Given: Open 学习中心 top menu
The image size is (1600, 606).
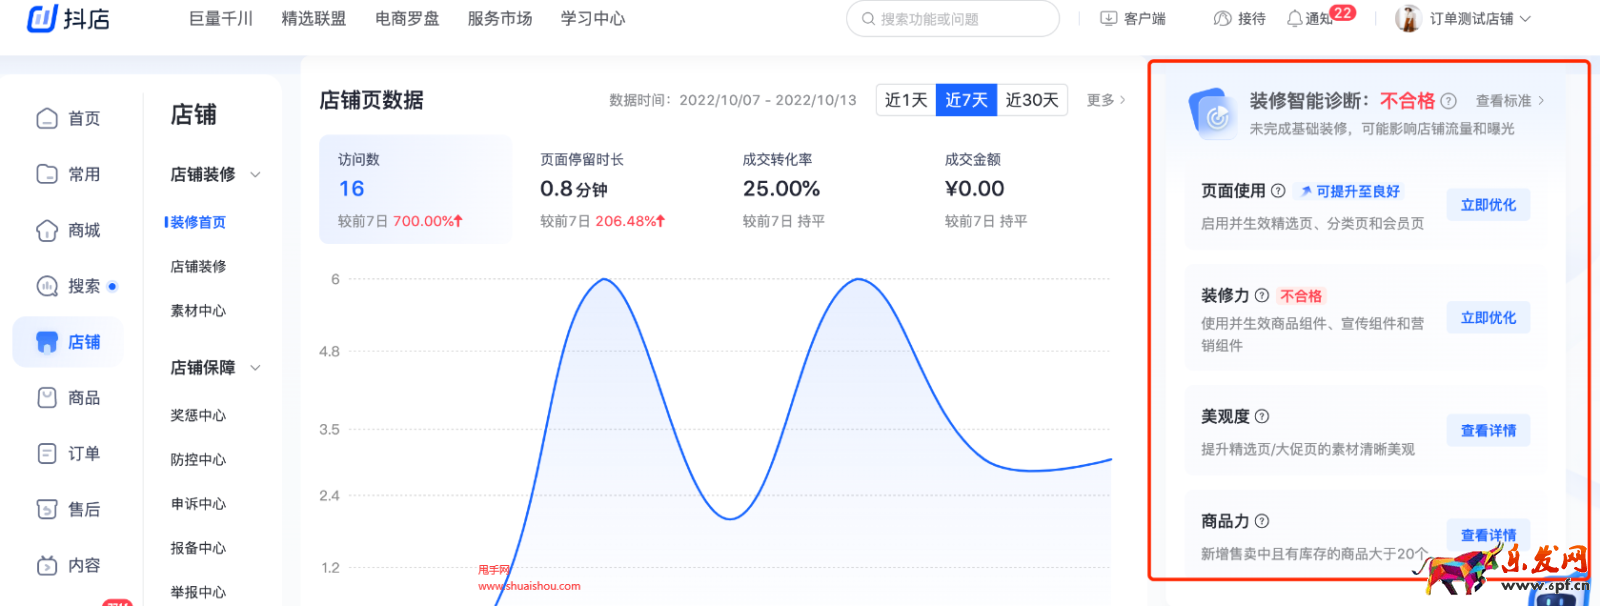Looking at the screenshot, I should [593, 18].
